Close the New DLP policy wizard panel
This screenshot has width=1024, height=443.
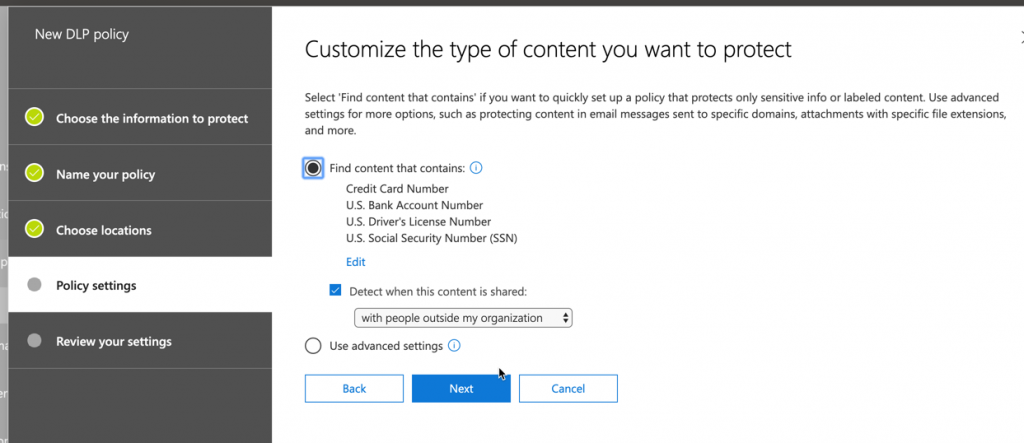(x=1020, y=37)
